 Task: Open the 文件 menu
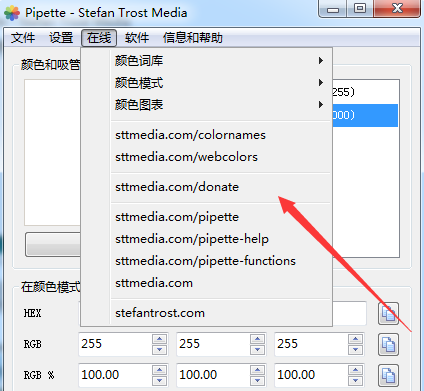coord(23,38)
